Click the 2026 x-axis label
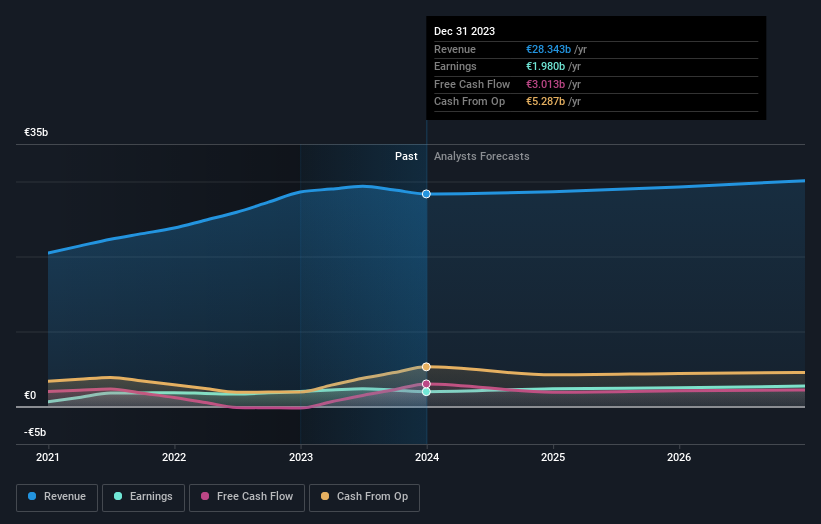This screenshot has width=821, height=524. point(679,457)
